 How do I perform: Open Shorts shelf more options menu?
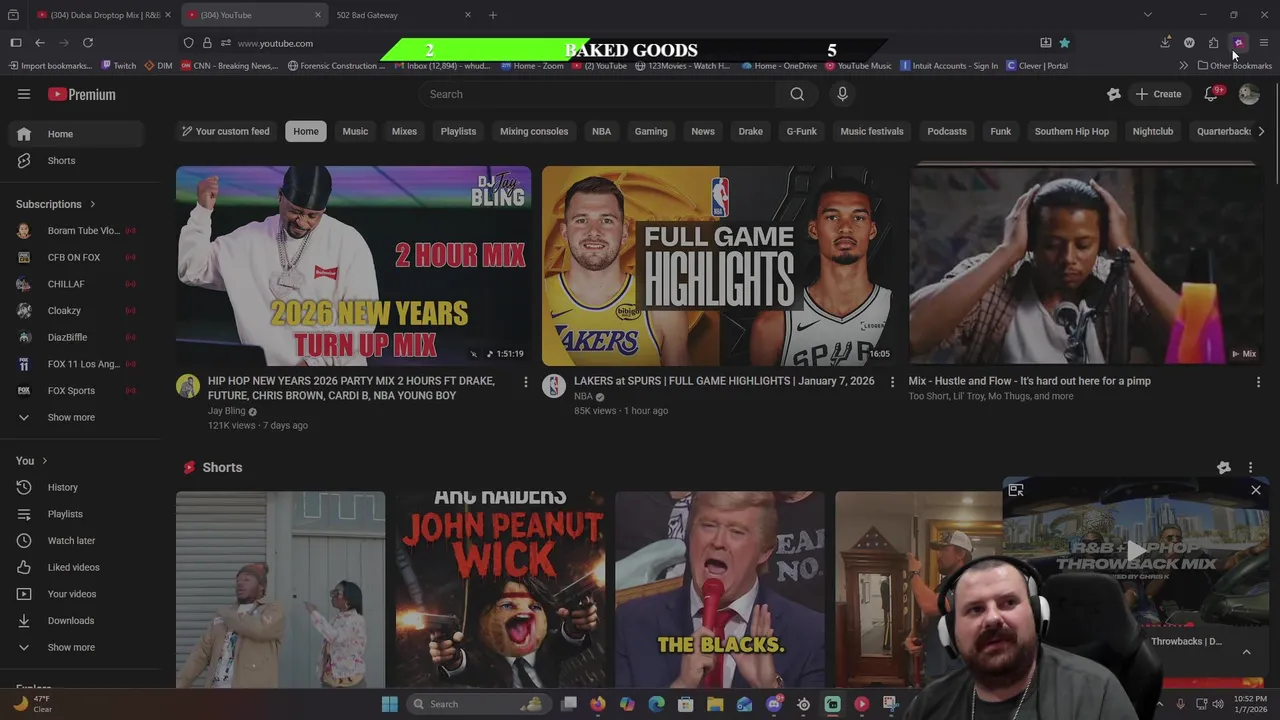click(x=1250, y=468)
